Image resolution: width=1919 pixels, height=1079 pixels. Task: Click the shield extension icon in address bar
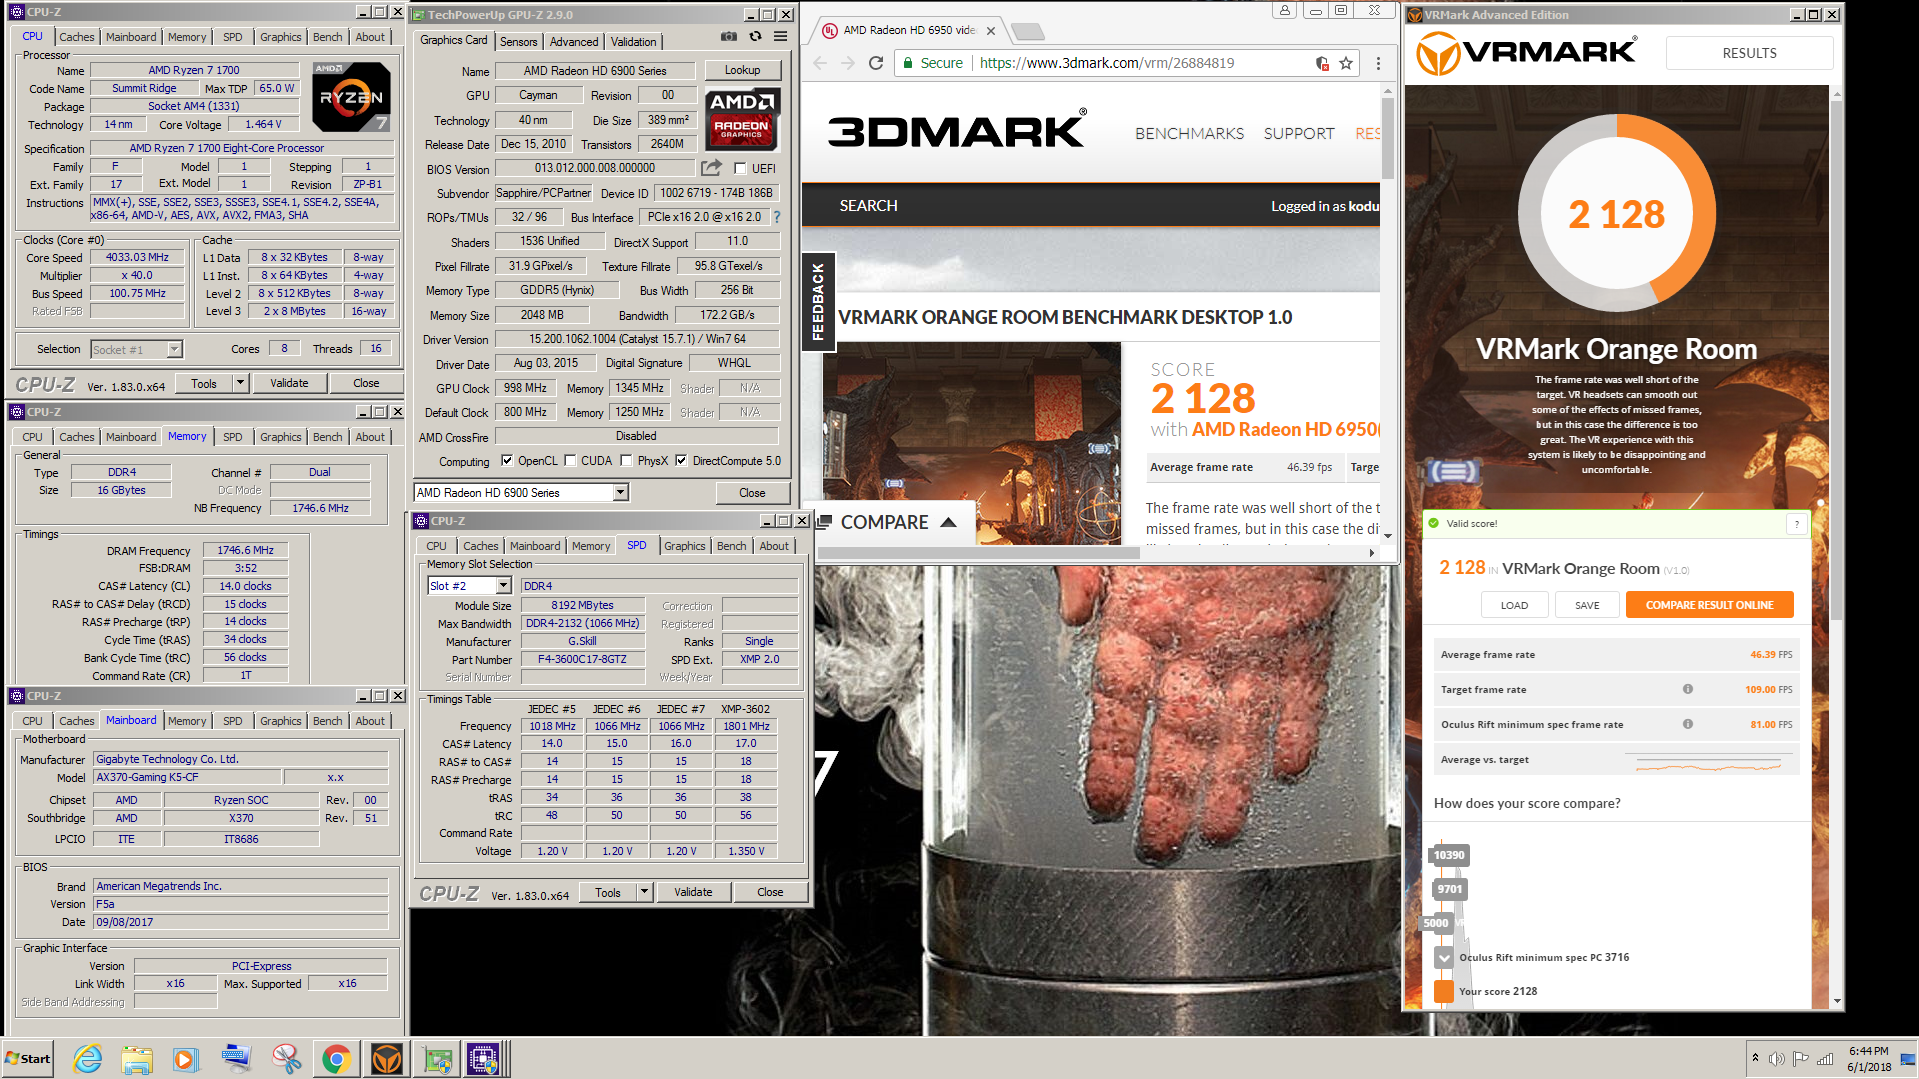pos(1322,63)
